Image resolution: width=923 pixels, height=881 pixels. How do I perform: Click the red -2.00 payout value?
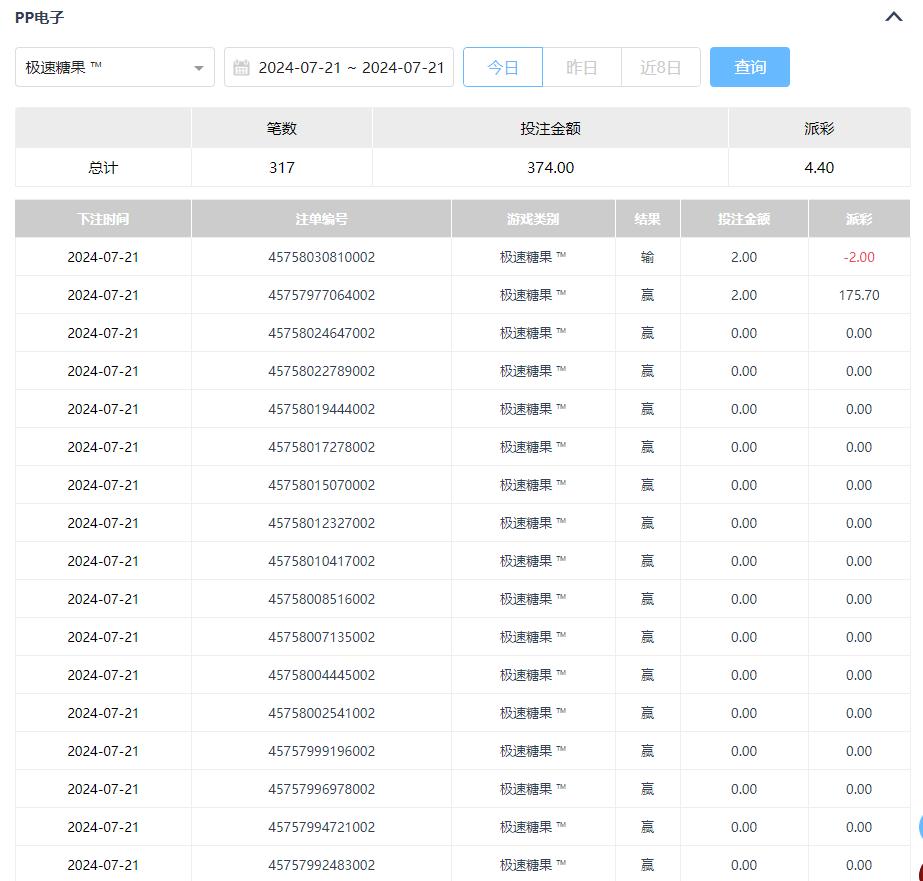[858, 257]
